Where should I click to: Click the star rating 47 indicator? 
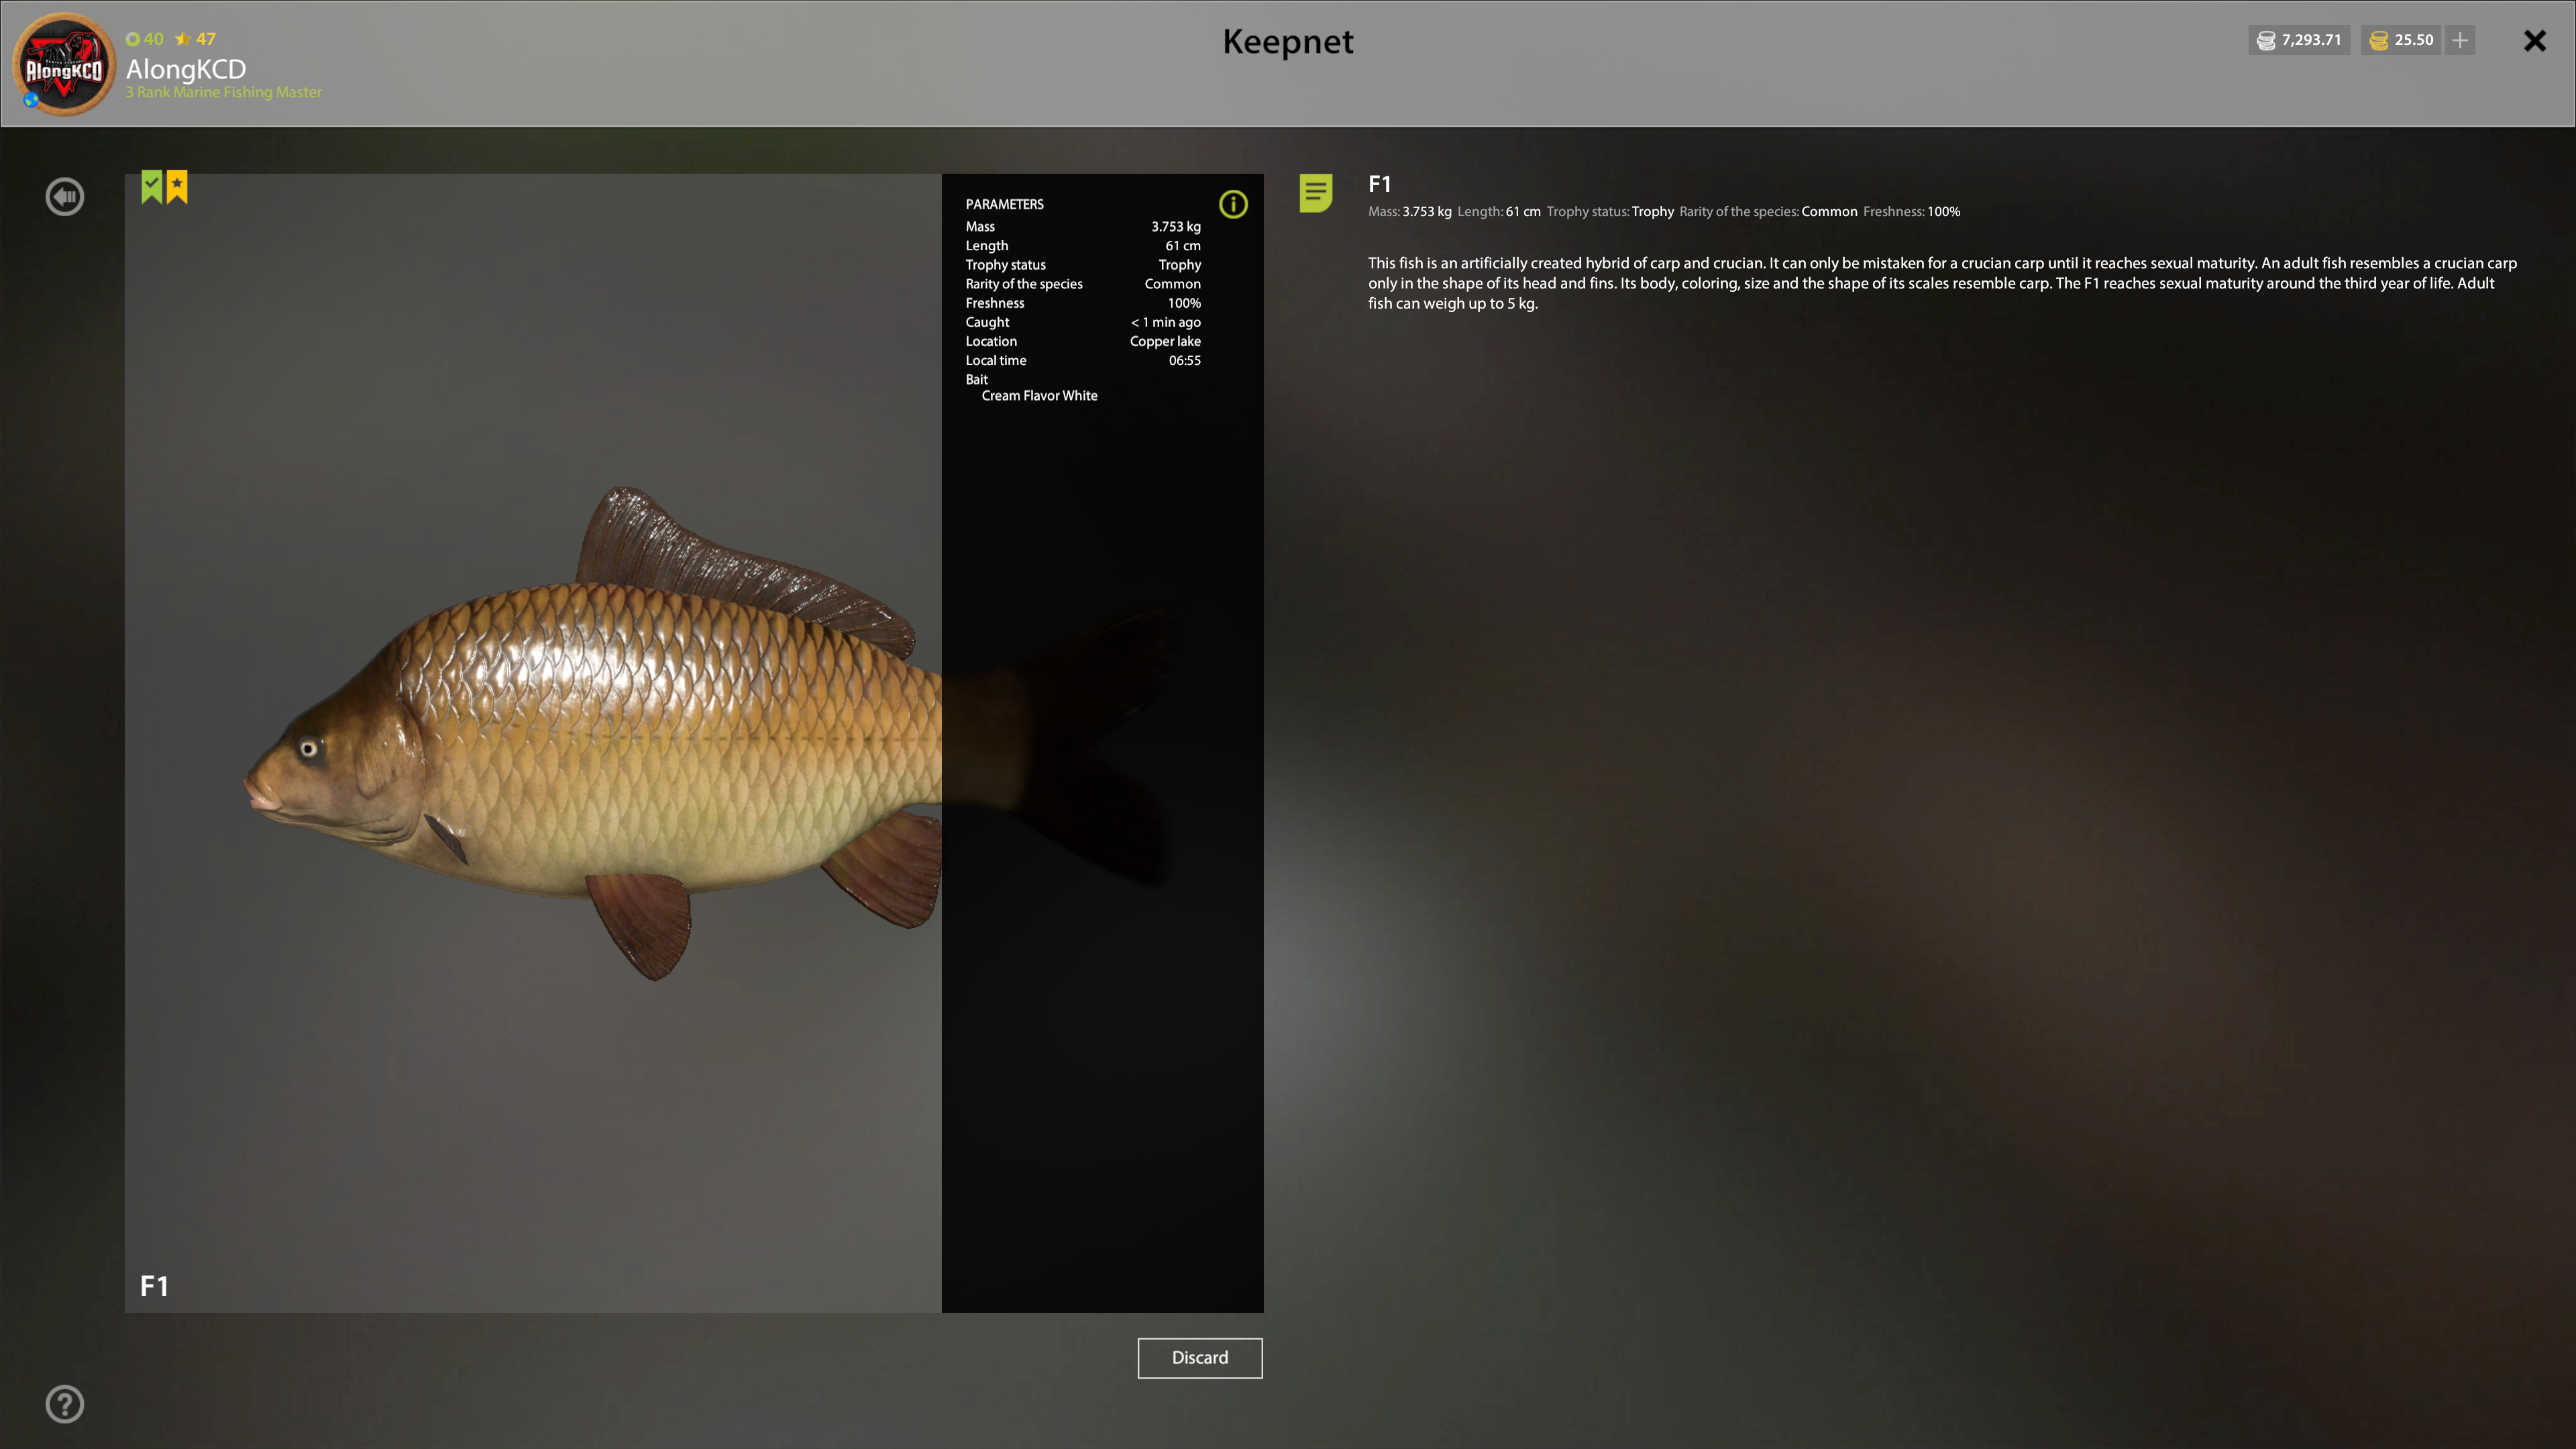(196, 39)
